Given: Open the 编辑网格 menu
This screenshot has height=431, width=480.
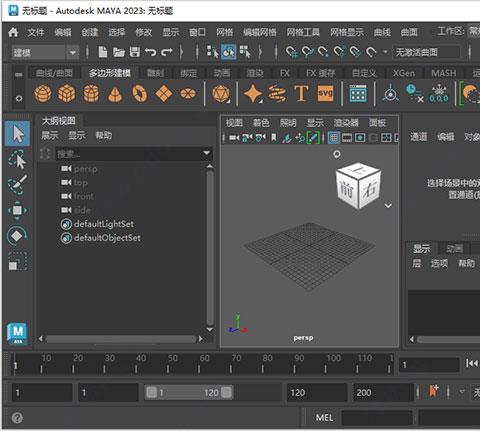Looking at the screenshot, I should (260, 32).
